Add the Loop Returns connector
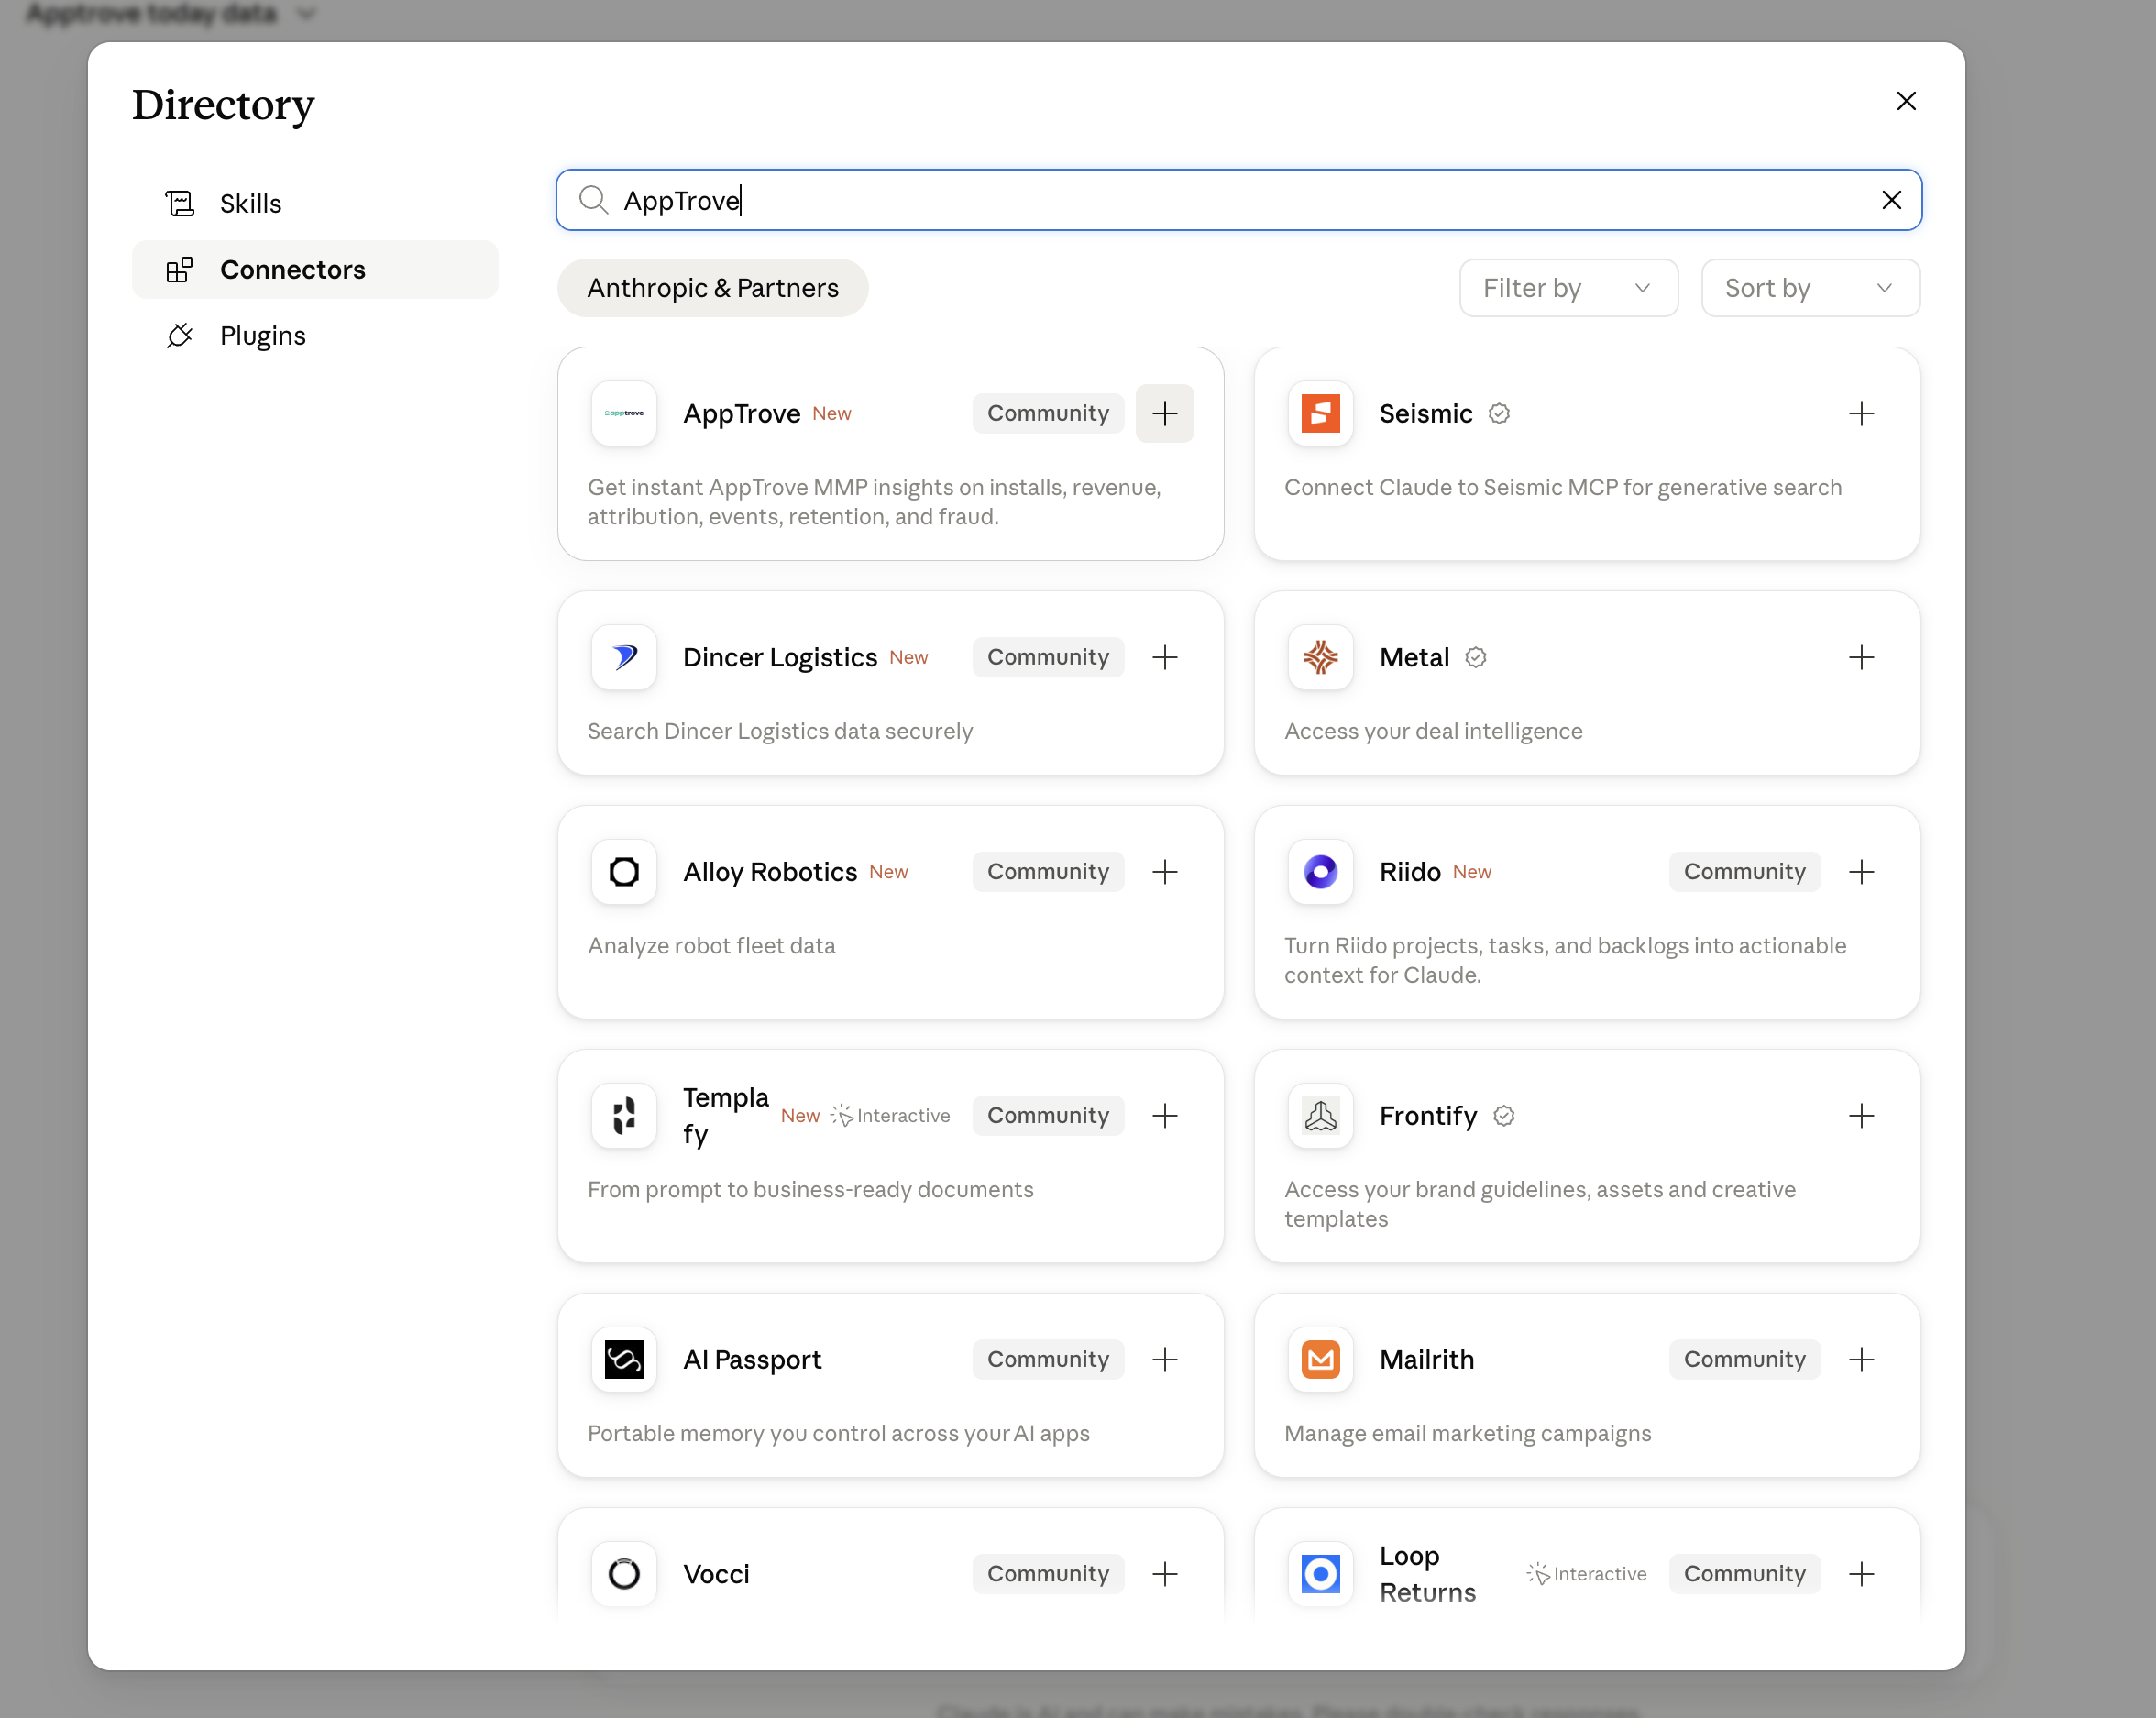2156x1718 pixels. click(1861, 1573)
